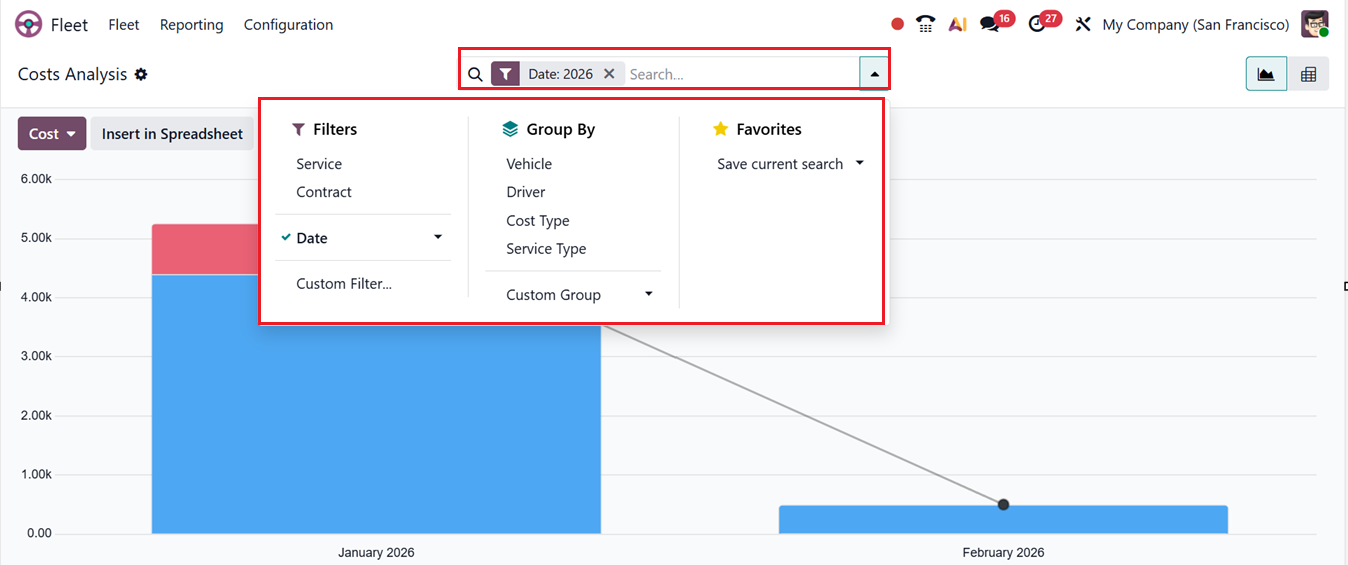1348x565 pixels.
Task: Click Insert in Spreadsheet button
Action: (x=172, y=134)
